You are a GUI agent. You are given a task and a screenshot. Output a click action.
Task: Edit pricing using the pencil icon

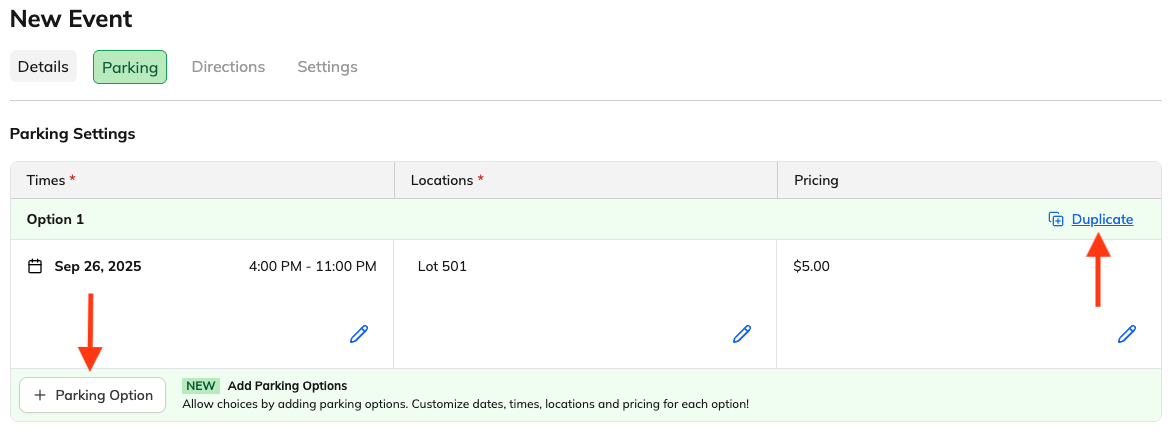(x=1127, y=334)
